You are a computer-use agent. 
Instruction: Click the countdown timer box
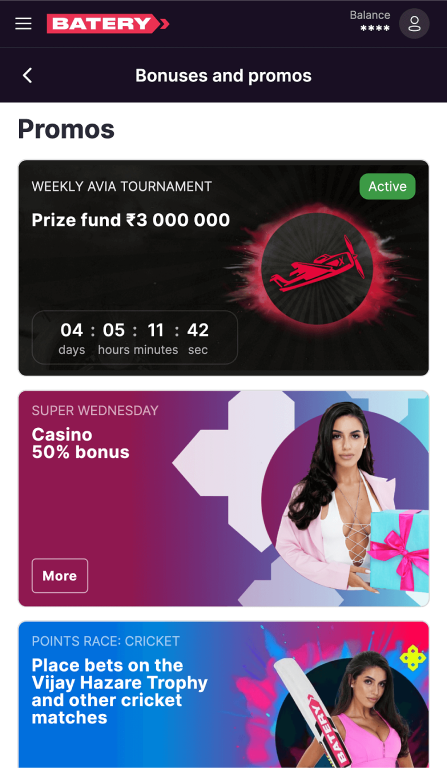[x=135, y=337]
